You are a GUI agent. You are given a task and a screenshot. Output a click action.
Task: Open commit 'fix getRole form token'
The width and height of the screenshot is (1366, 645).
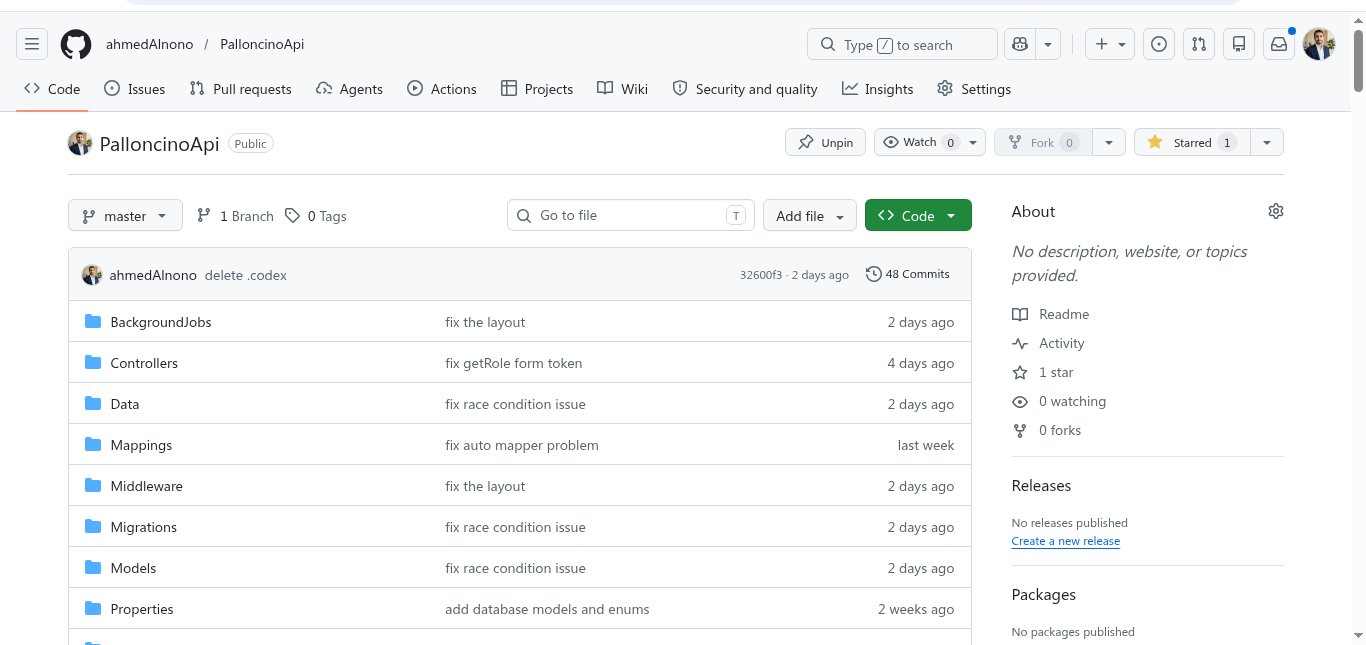[x=513, y=363]
